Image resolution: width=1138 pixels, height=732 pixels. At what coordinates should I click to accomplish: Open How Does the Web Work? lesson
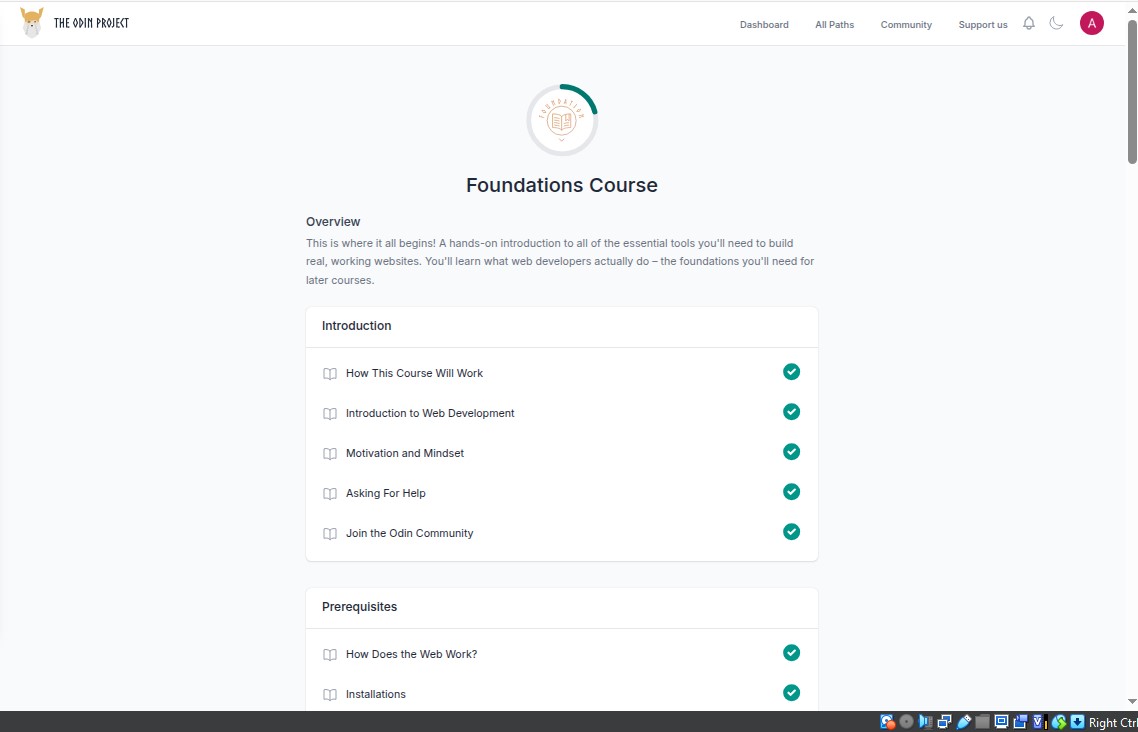point(412,654)
